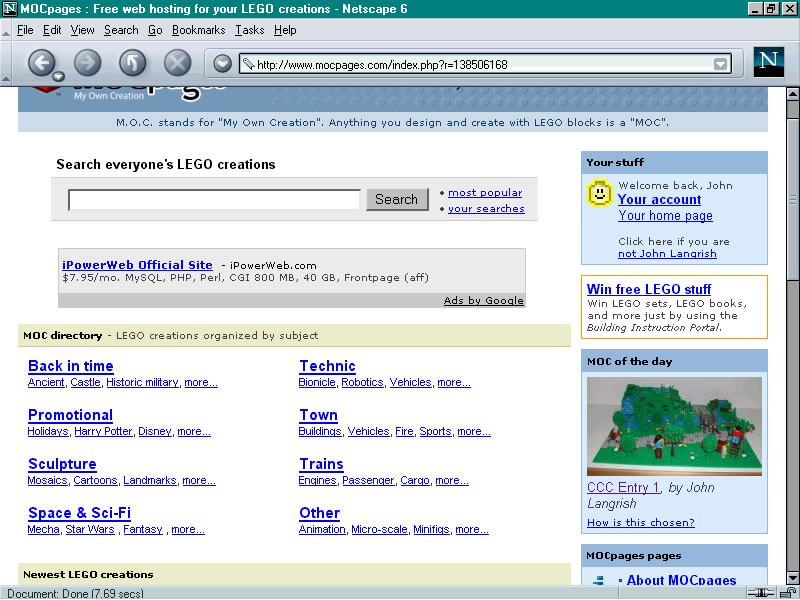
Task: Open the round dropdown button beside the URL field
Action: click(x=222, y=64)
